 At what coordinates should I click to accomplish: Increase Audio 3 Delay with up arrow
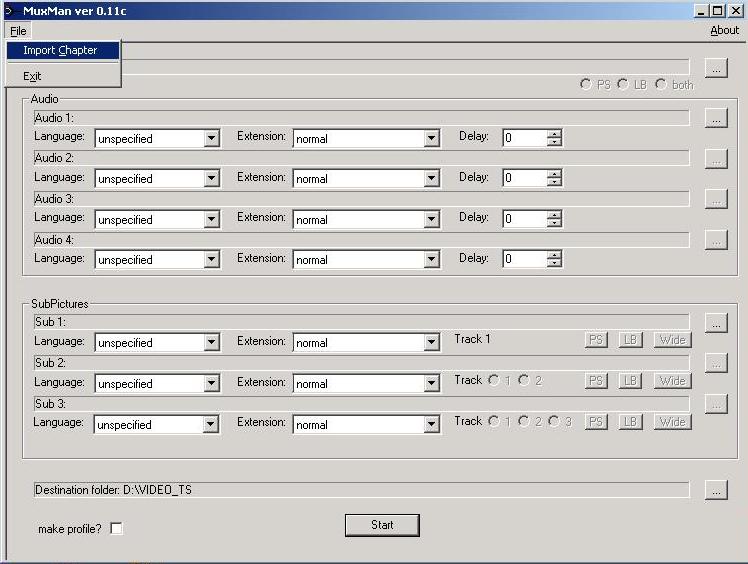coord(554,215)
